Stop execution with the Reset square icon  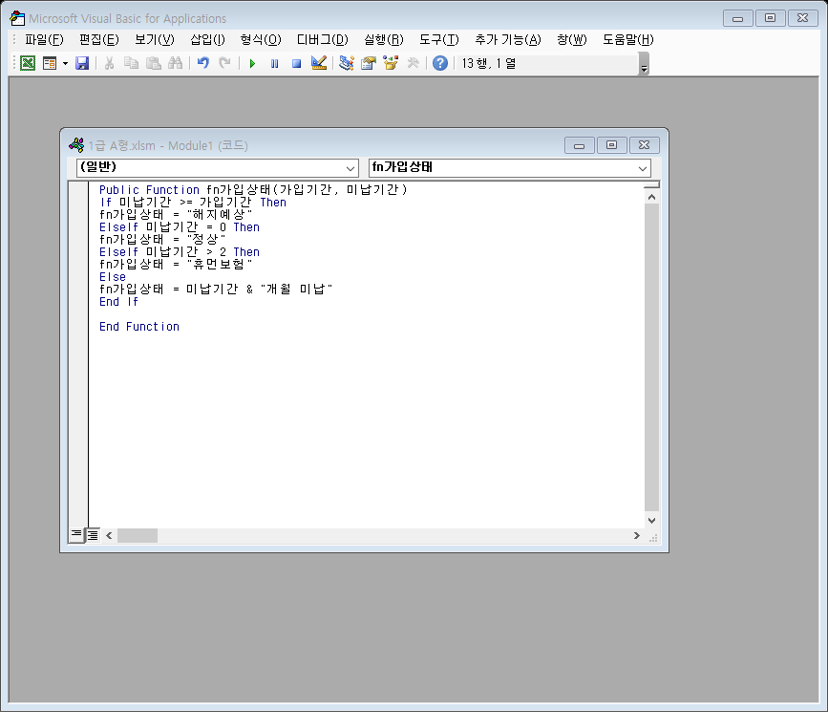click(x=296, y=63)
